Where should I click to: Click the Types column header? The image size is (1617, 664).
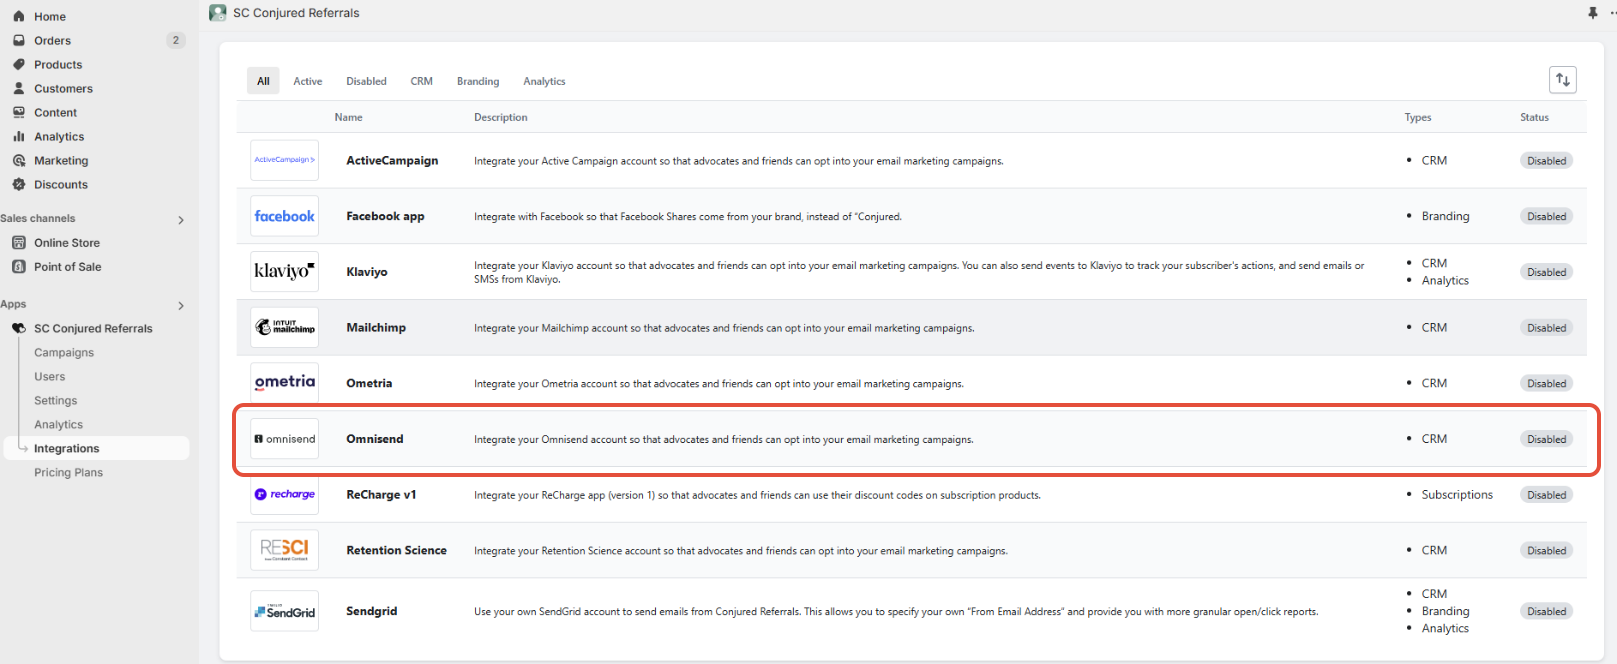pyautogui.click(x=1418, y=117)
